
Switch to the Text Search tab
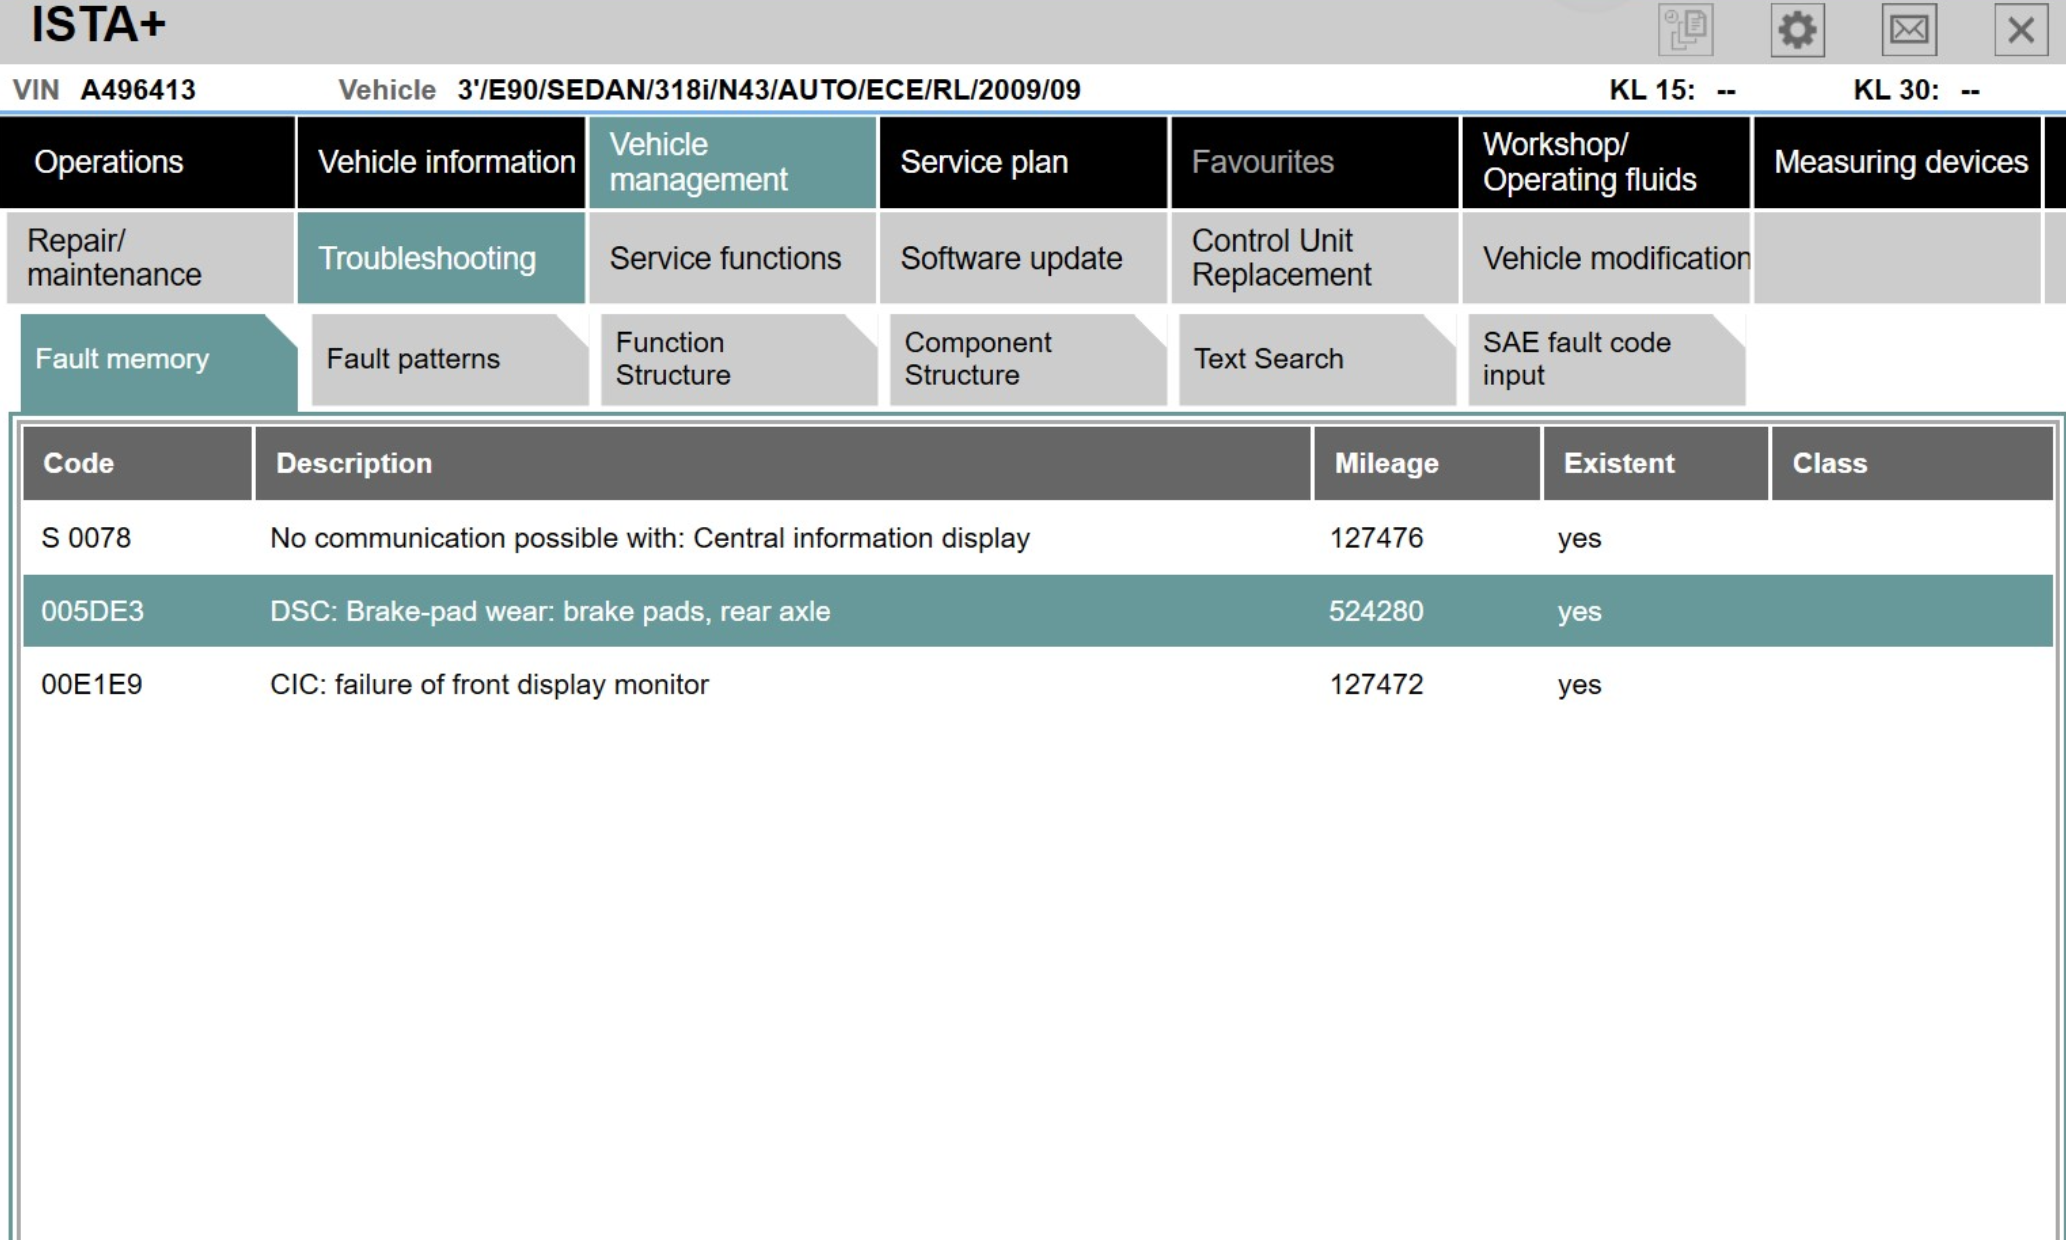pyautogui.click(x=1317, y=360)
